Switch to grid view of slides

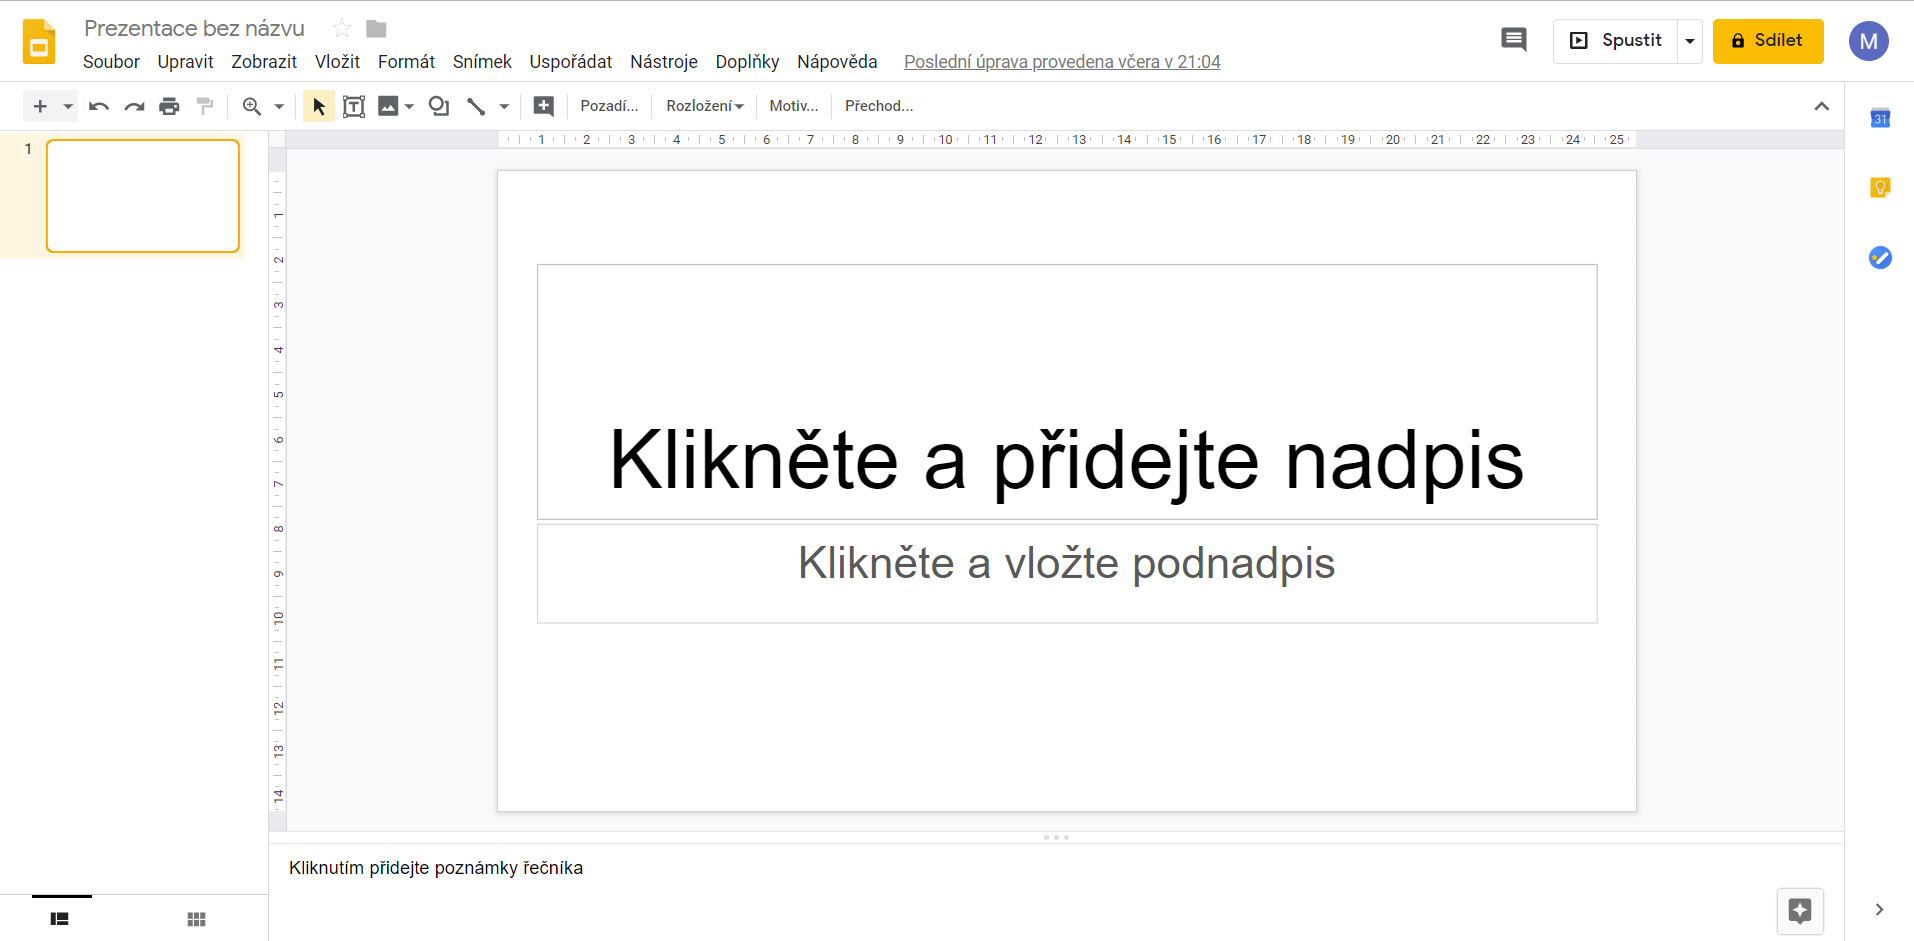click(196, 918)
